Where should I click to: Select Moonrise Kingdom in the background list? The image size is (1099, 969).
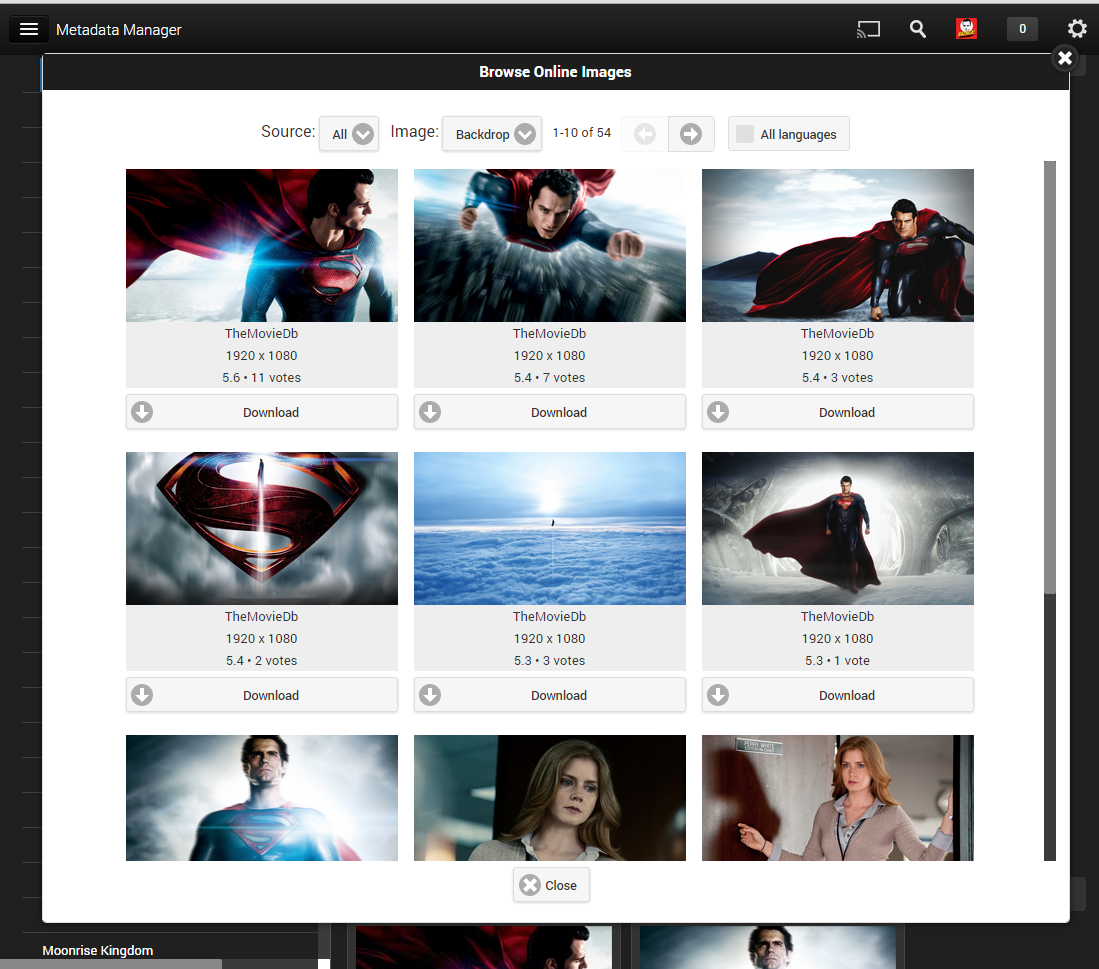[97, 950]
